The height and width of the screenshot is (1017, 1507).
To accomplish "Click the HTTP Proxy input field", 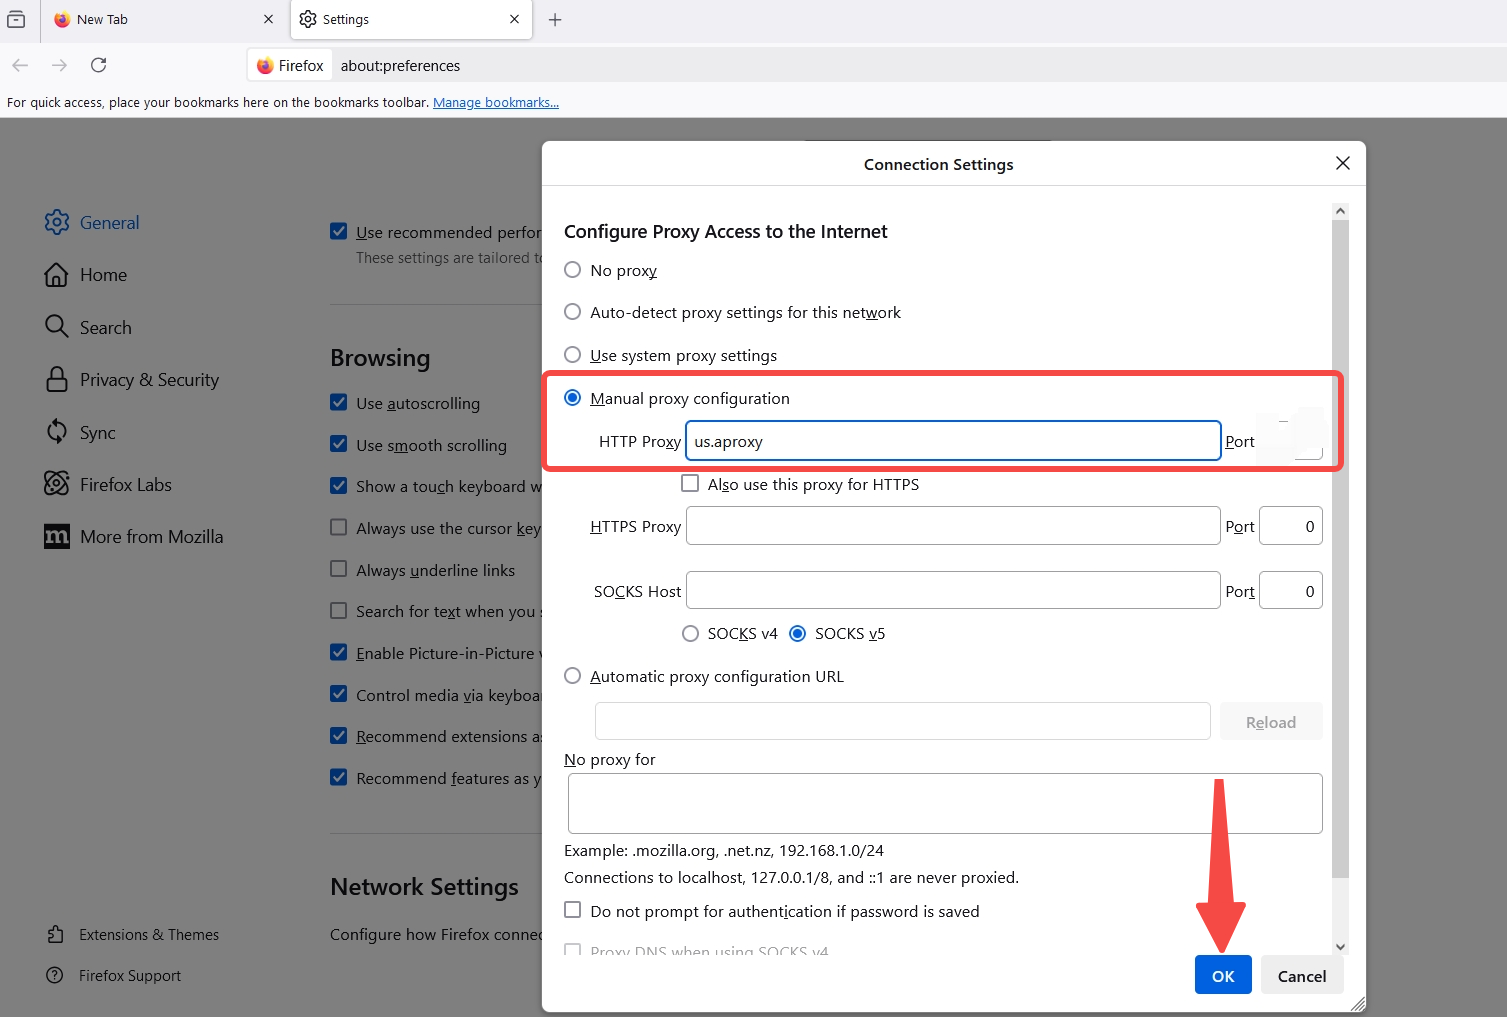I will 953,441.
